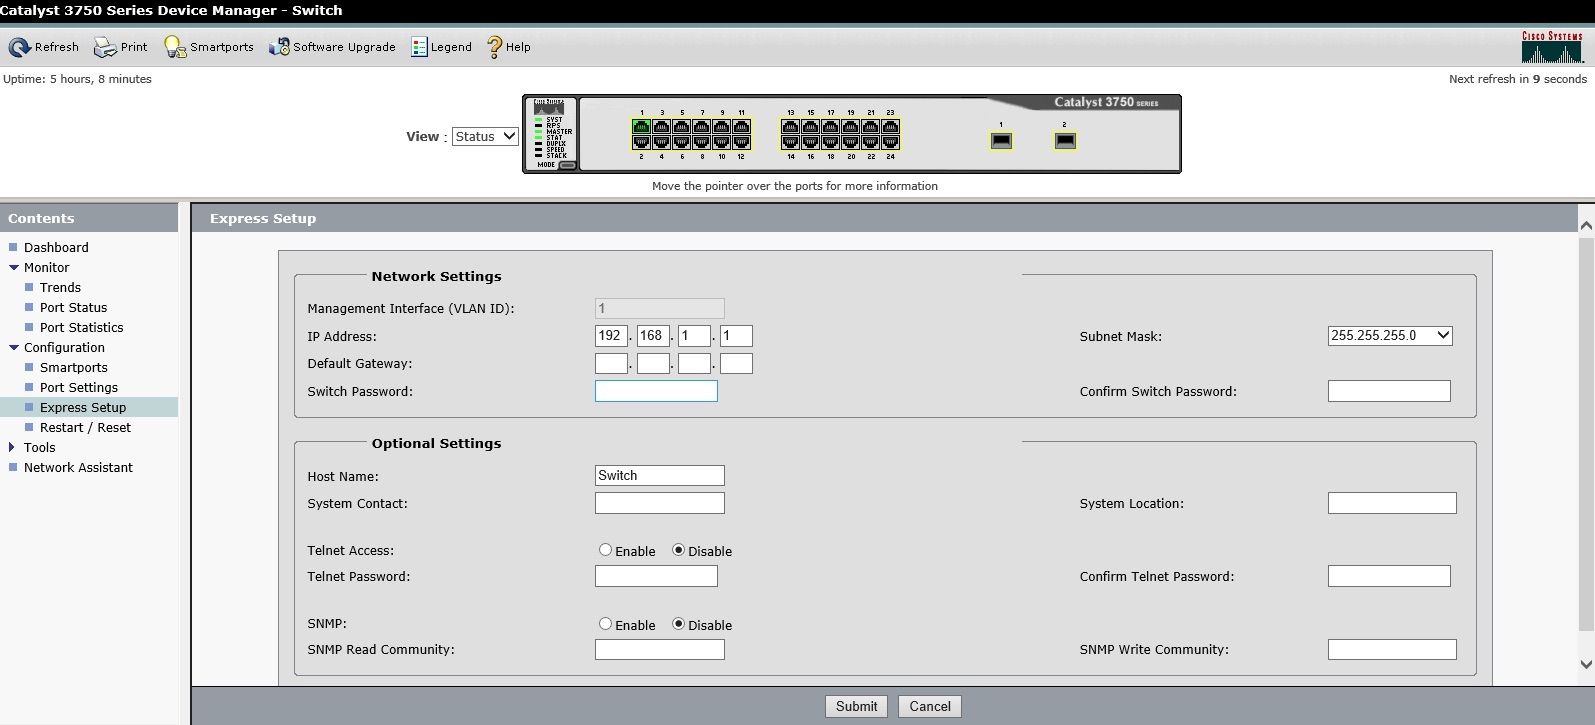The image size is (1595, 725).
Task: Select switch port 1 on front panel
Action: point(641,127)
